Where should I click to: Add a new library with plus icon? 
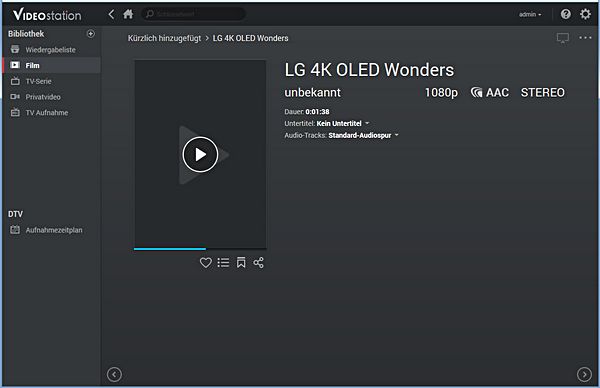91,34
